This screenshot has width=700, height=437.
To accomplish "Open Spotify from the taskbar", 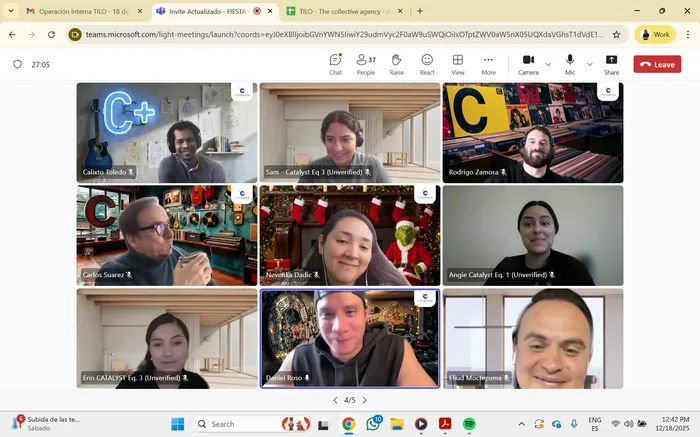I will (x=469, y=424).
